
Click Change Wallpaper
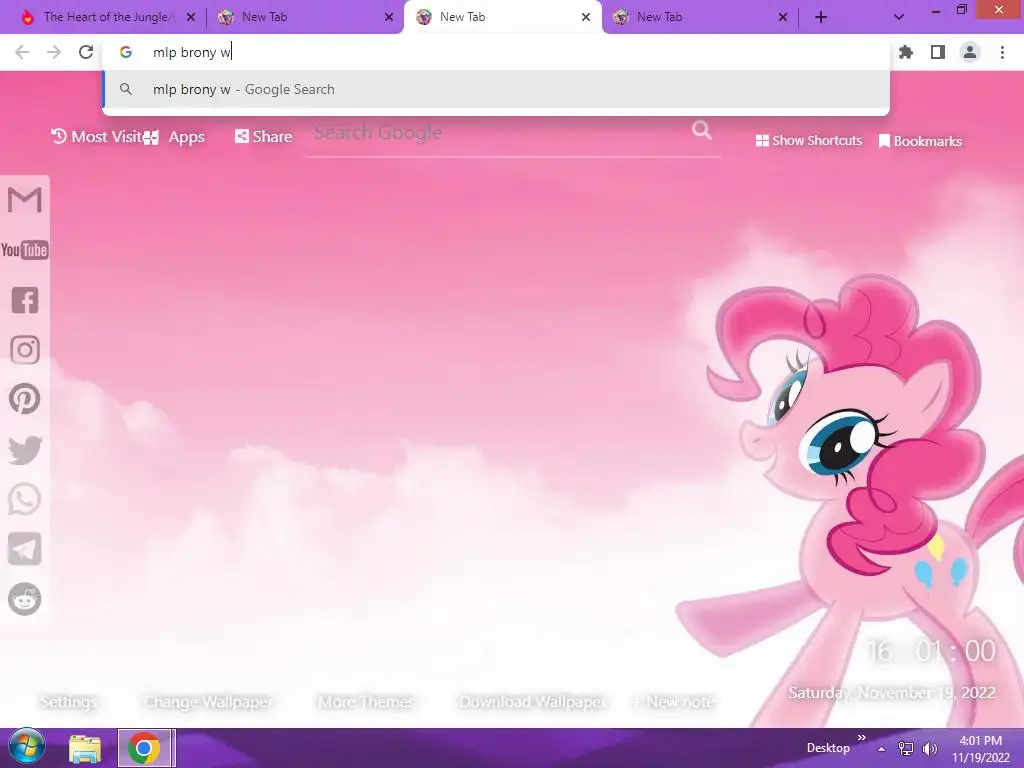[x=209, y=702]
